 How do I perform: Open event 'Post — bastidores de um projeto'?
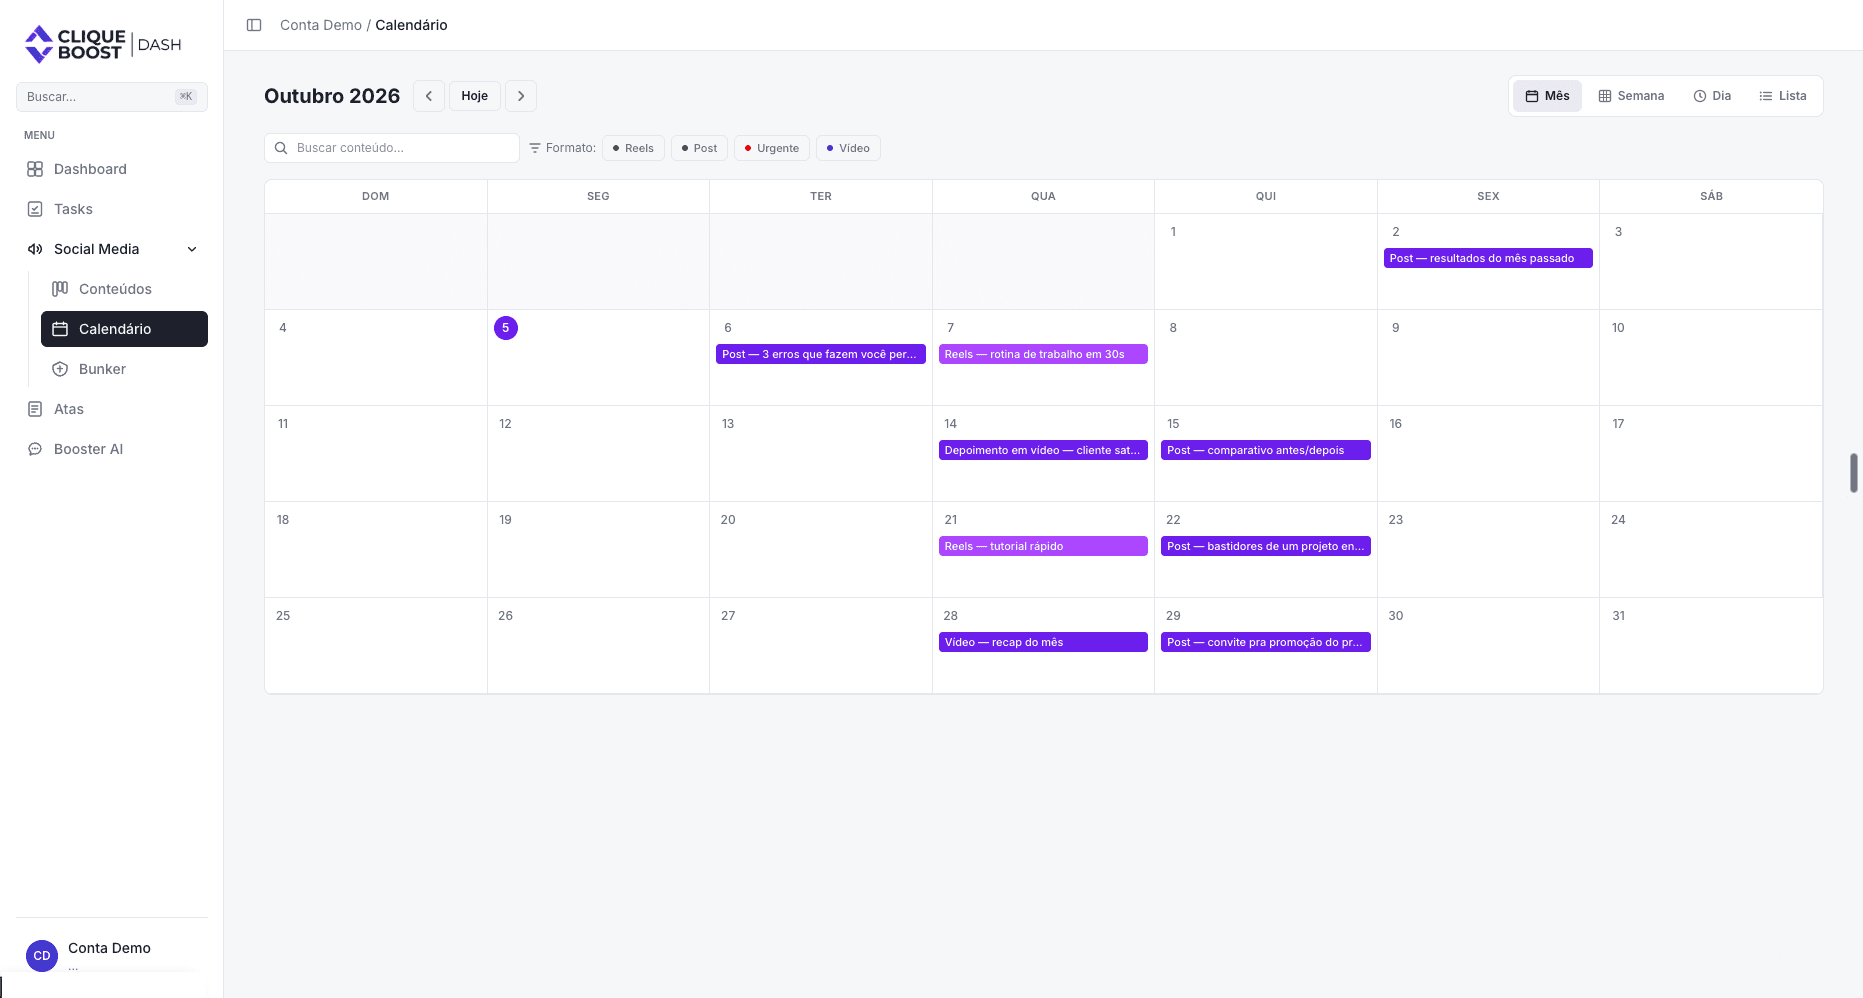tap(1266, 546)
